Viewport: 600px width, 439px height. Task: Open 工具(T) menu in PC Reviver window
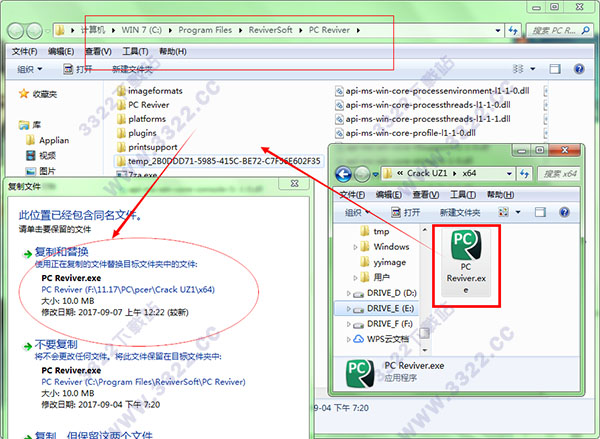click(x=135, y=51)
